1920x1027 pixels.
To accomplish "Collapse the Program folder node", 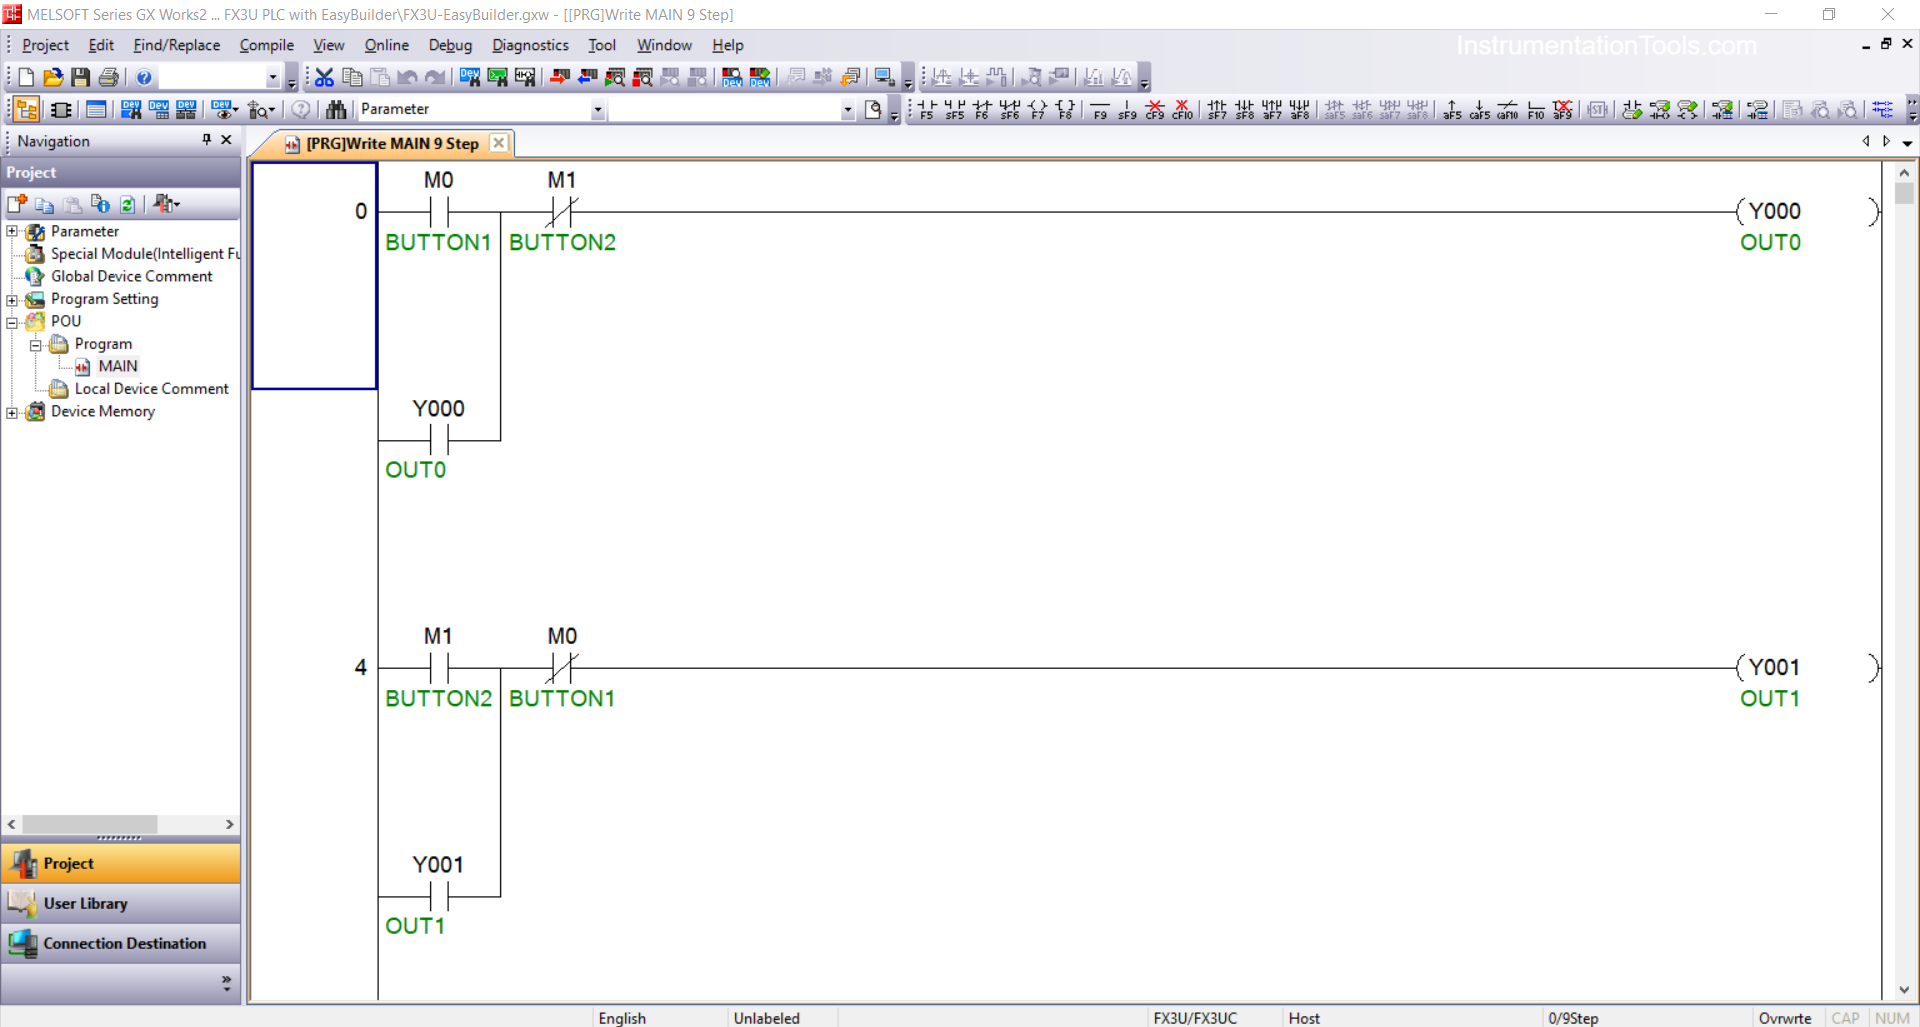I will pos(35,345).
